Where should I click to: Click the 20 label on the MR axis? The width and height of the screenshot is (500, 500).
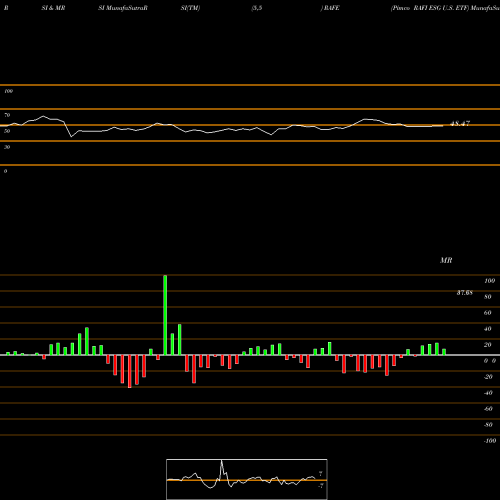pos(488,345)
